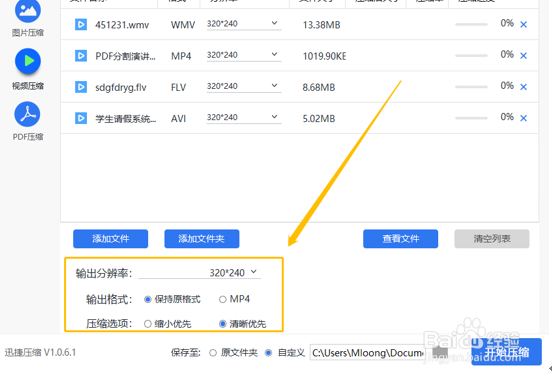Open the 视频压缩 video compression icon
552x377 pixels.
(x=28, y=61)
